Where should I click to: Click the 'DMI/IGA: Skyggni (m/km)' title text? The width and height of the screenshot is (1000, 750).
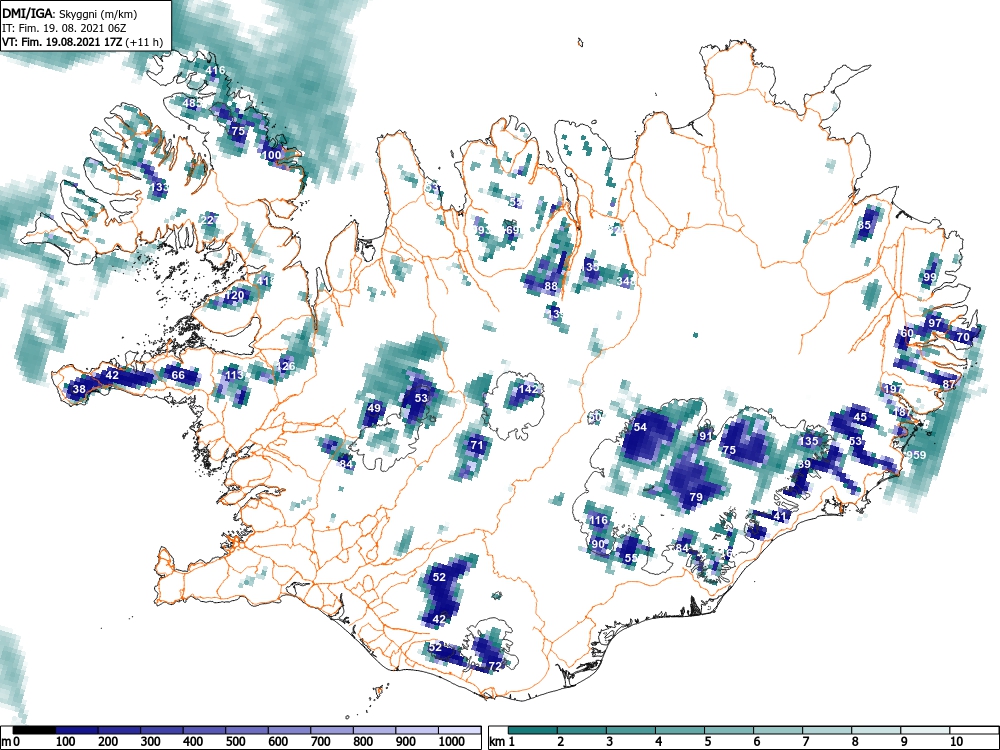tap(70, 13)
